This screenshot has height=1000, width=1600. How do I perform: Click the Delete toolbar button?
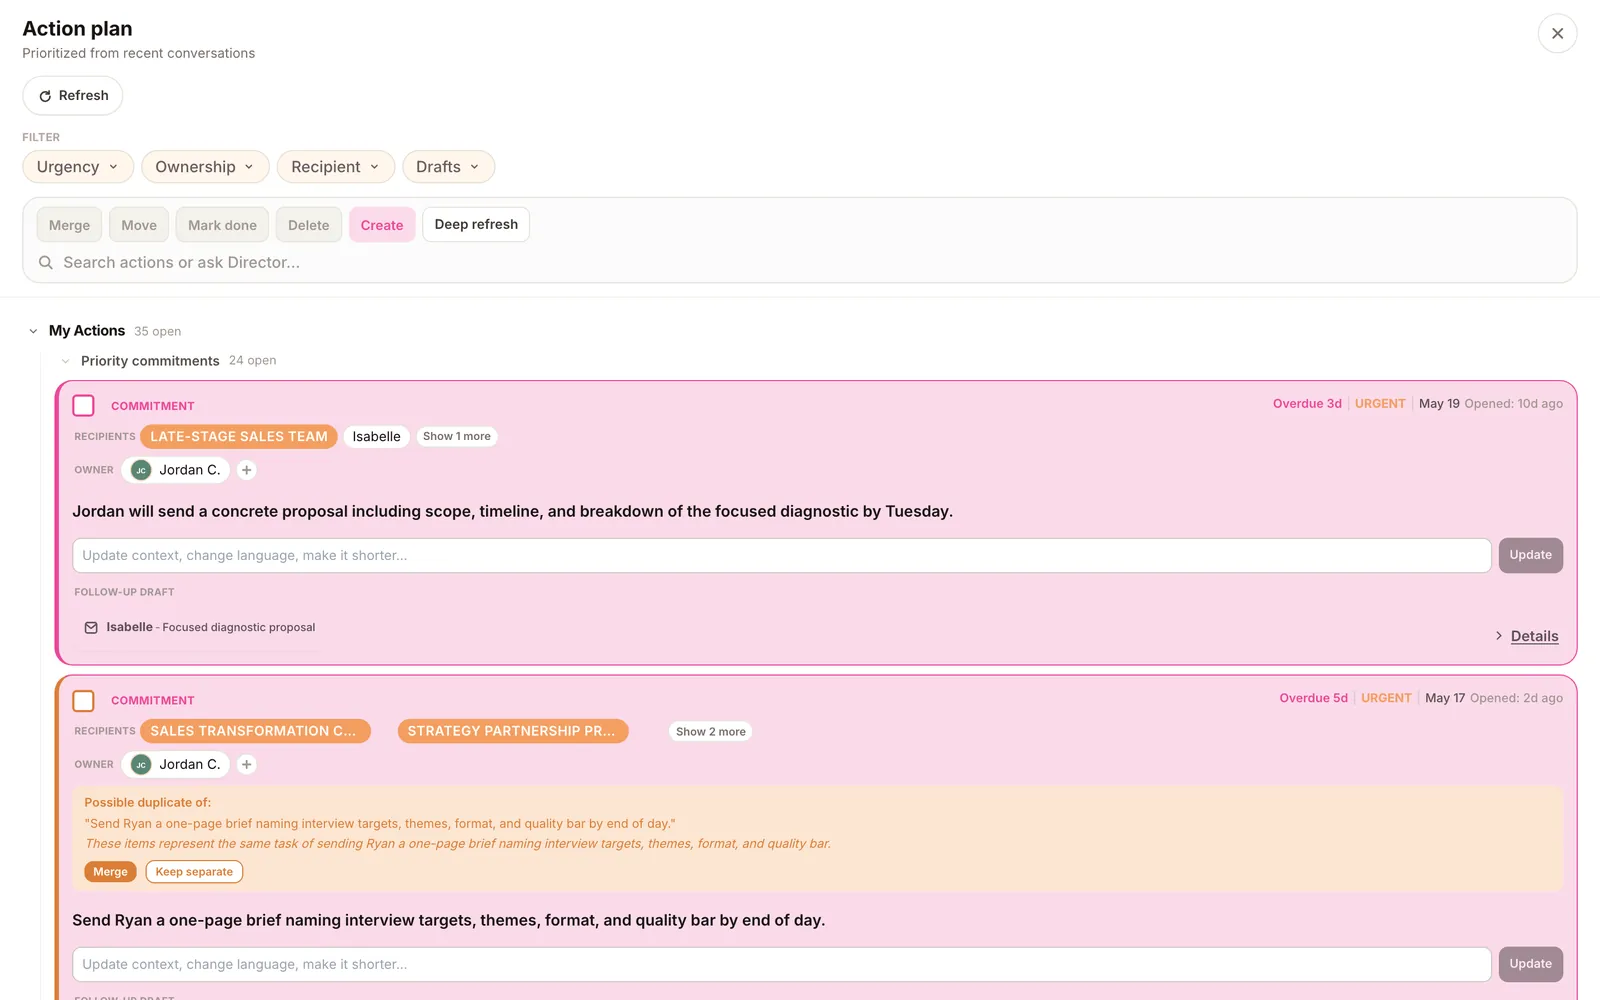pos(308,225)
